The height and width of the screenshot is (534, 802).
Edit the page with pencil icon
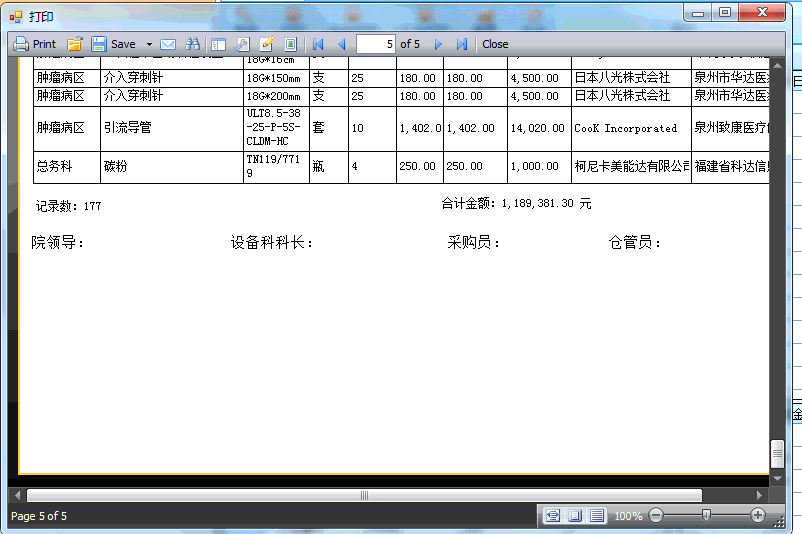coord(266,44)
